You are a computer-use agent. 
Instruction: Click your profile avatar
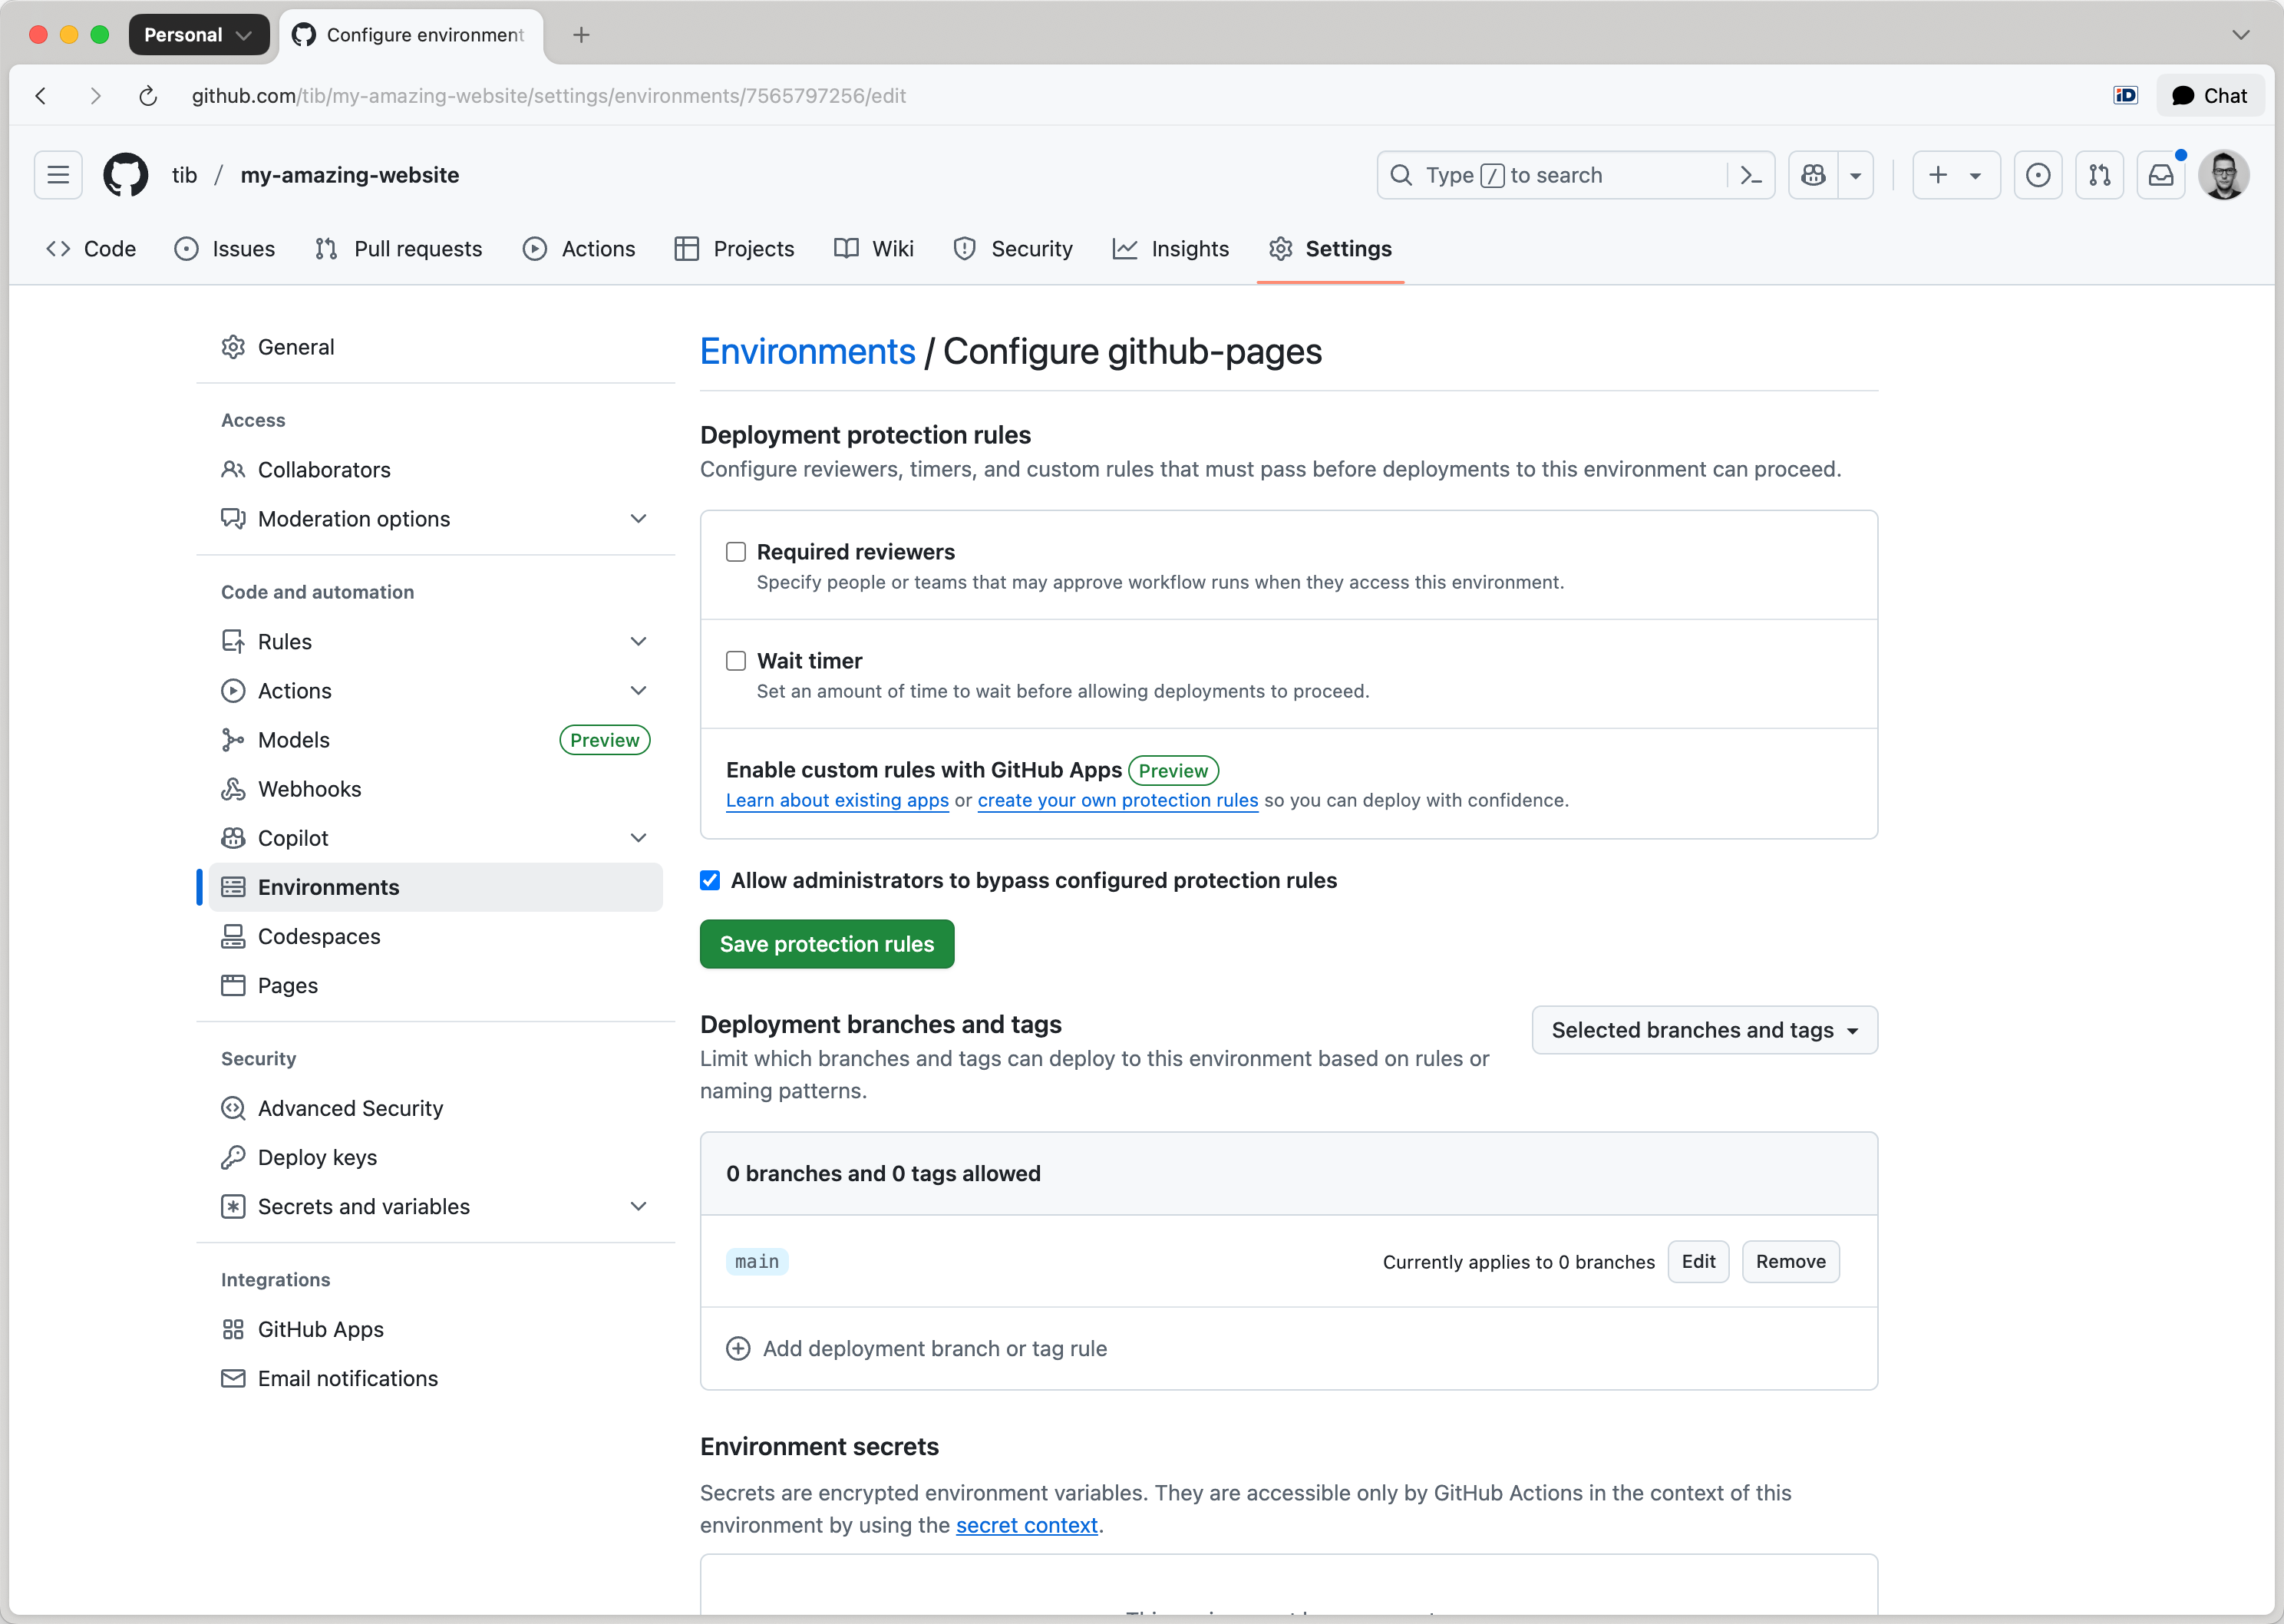tap(2224, 174)
